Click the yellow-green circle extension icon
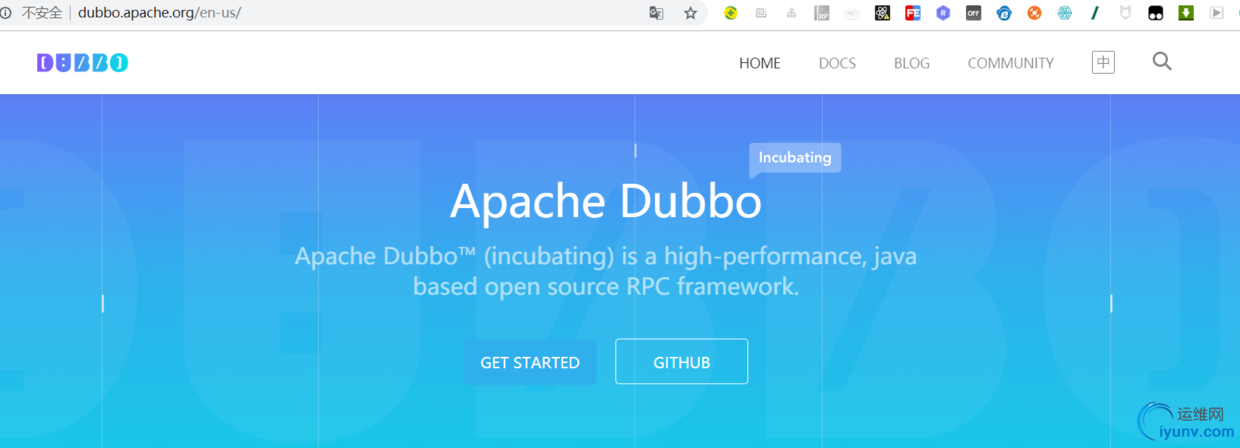1240x448 pixels. (731, 13)
